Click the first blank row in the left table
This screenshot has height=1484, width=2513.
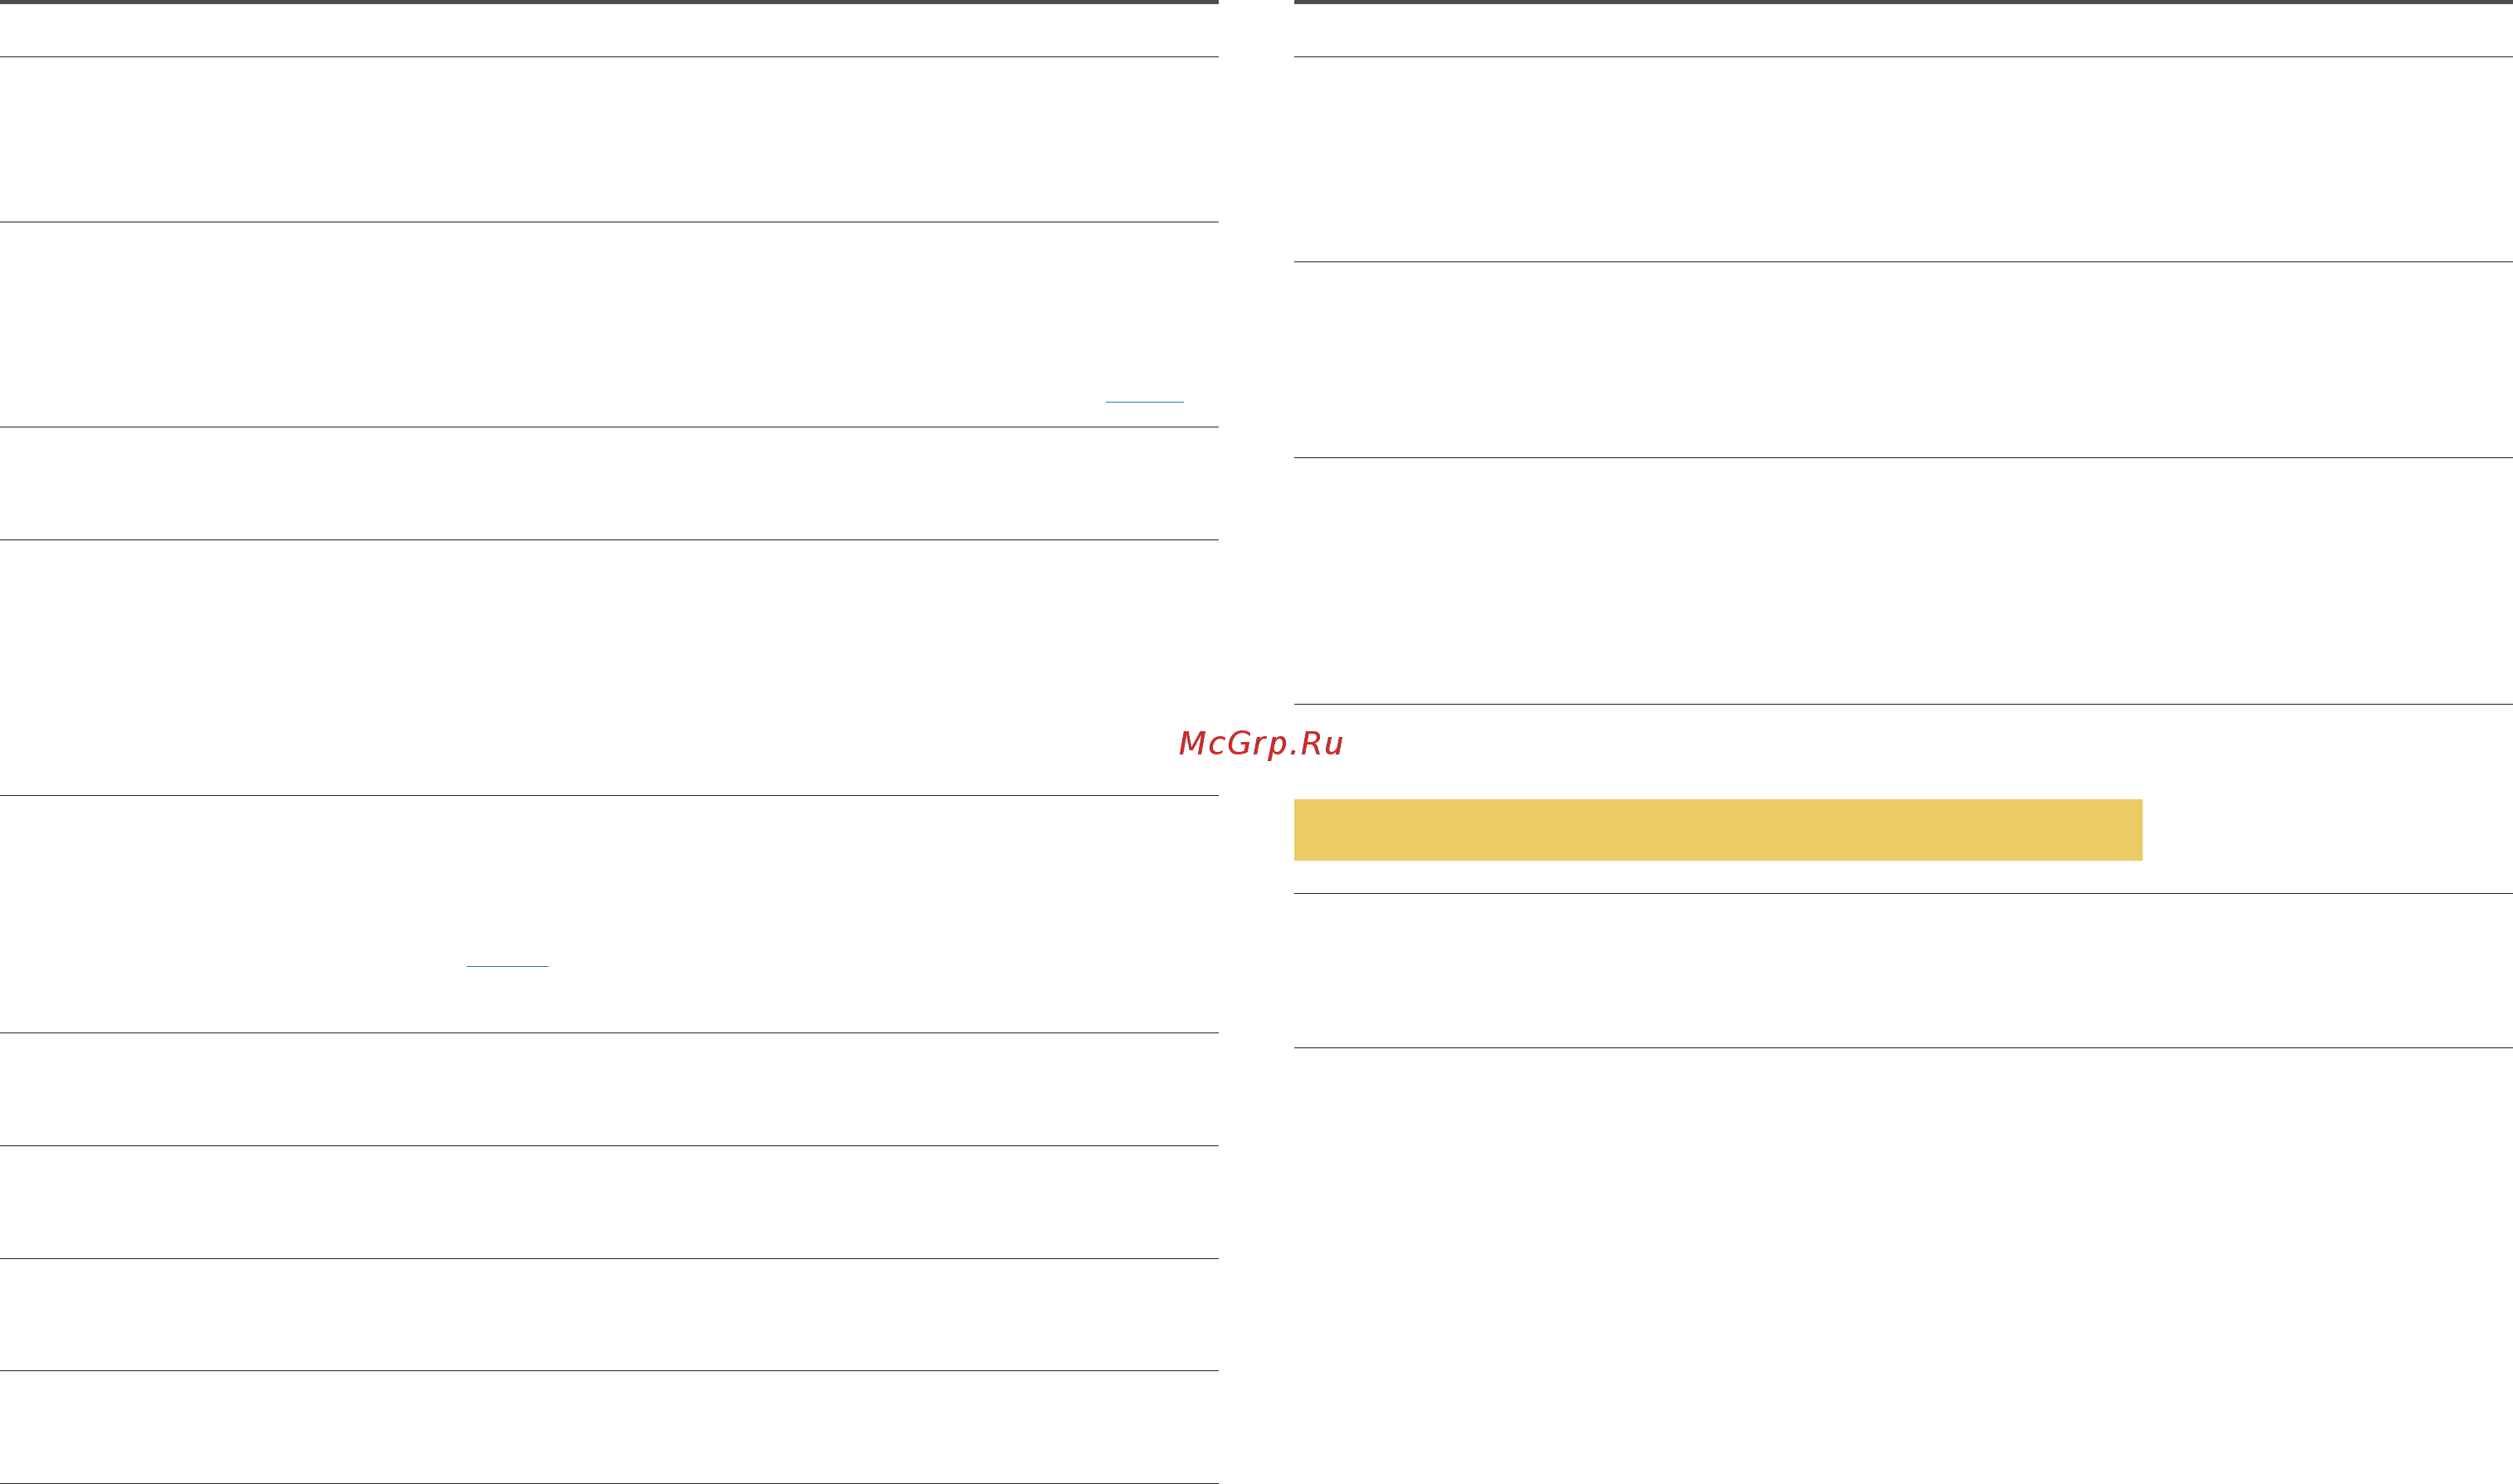(x=609, y=140)
